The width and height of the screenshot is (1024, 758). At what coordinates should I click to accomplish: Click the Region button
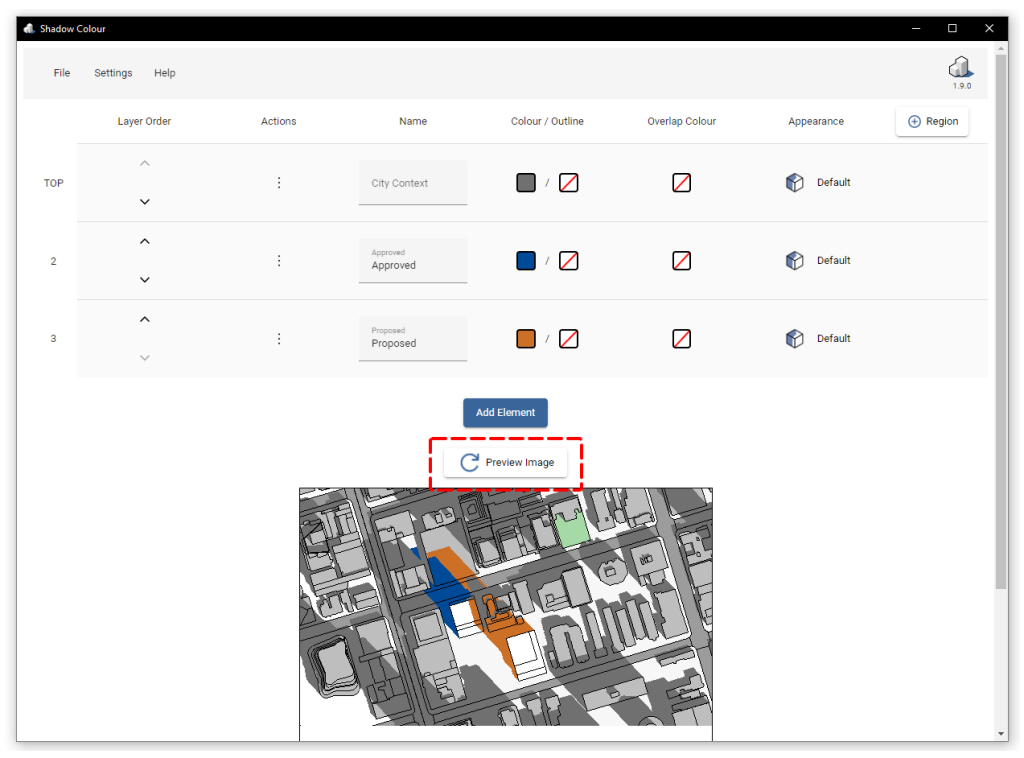coord(931,121)
